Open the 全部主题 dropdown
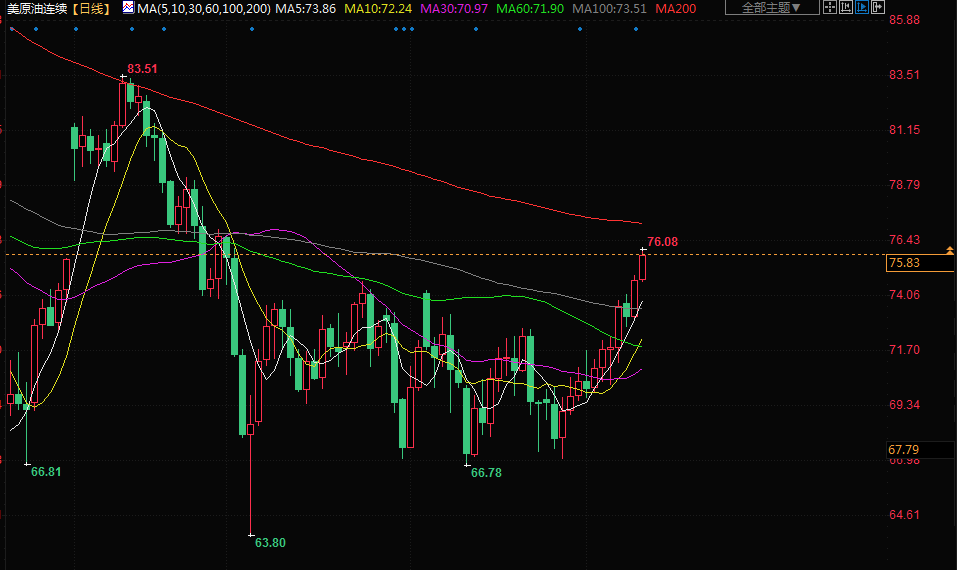Screen dimensions: 957x570 coord(771,7)
